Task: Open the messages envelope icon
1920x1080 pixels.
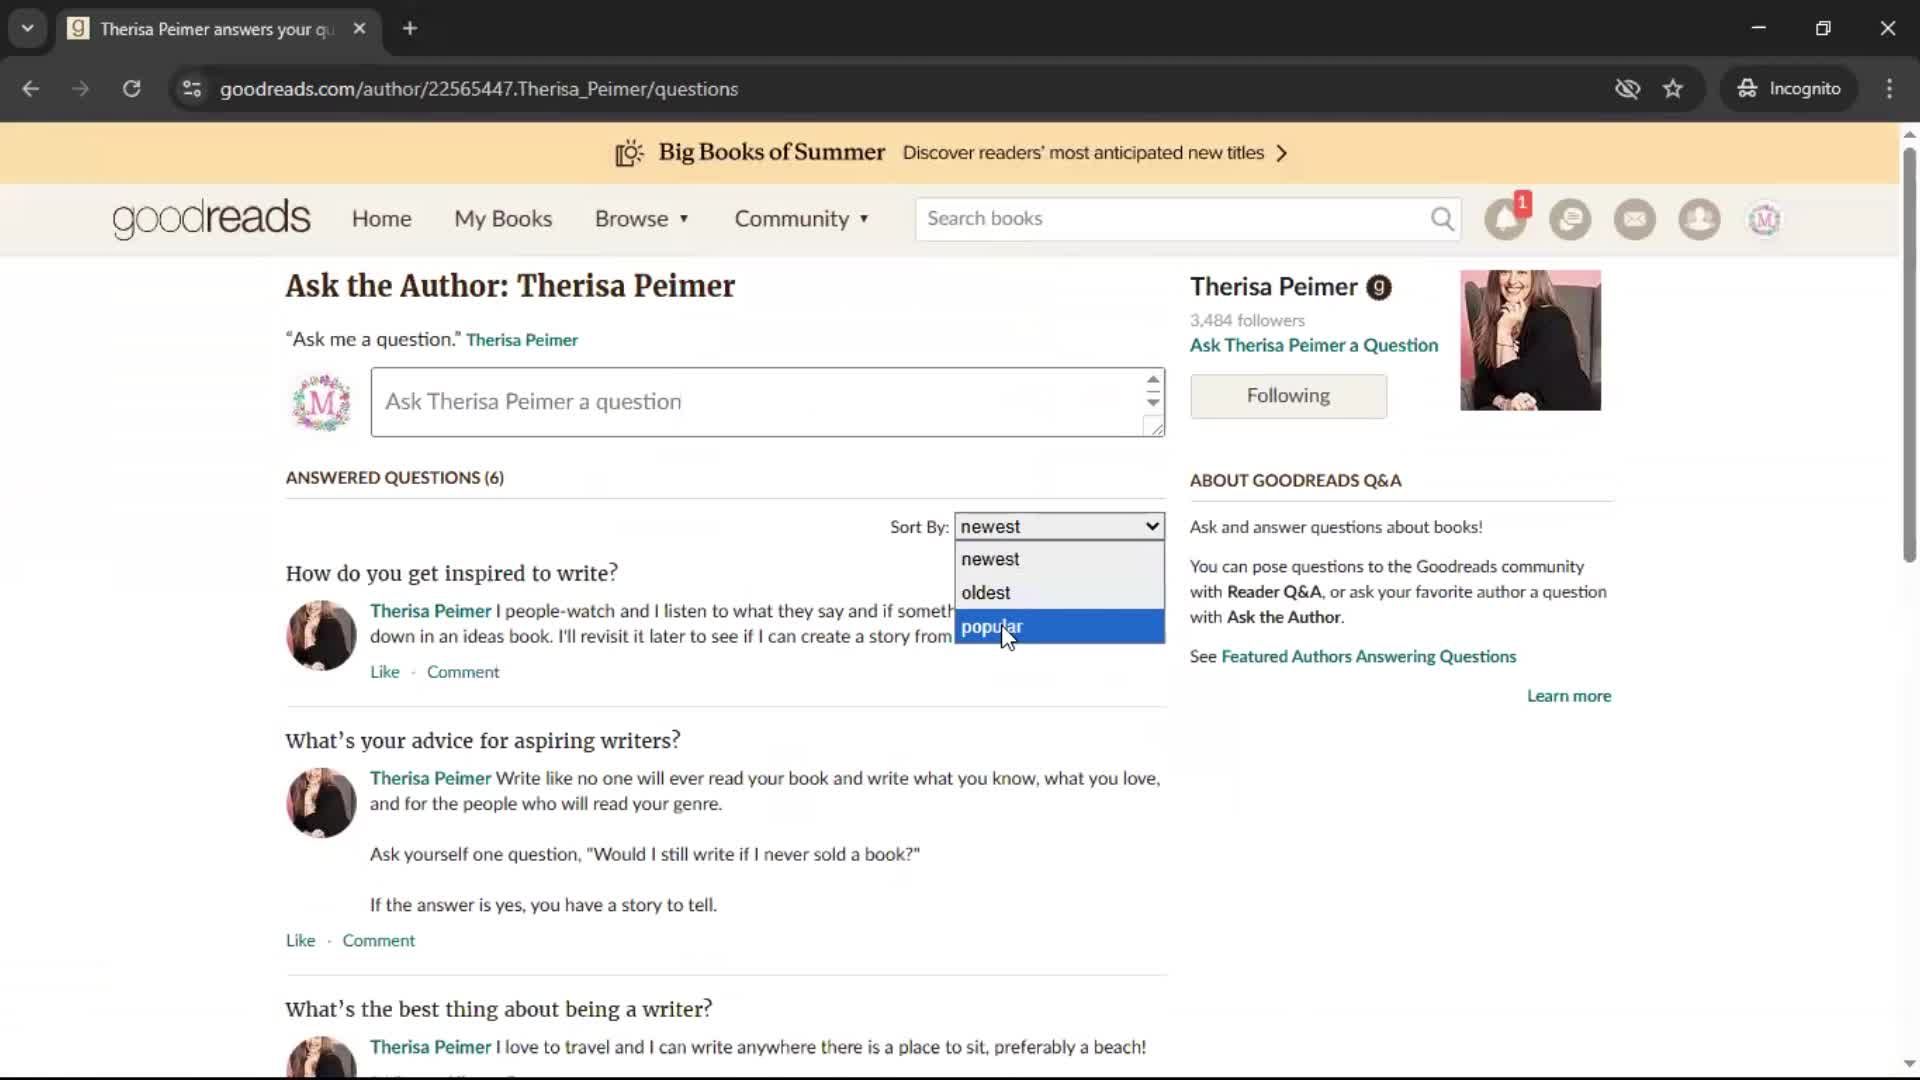Action: click(x=1635, y=219)
